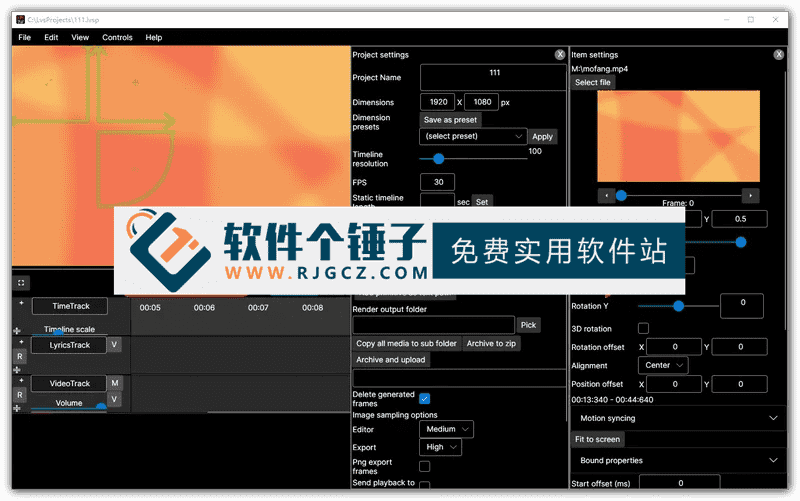Click the height dimension field showing 1080
Screen dimensions: 800x501
pos(482,102)
